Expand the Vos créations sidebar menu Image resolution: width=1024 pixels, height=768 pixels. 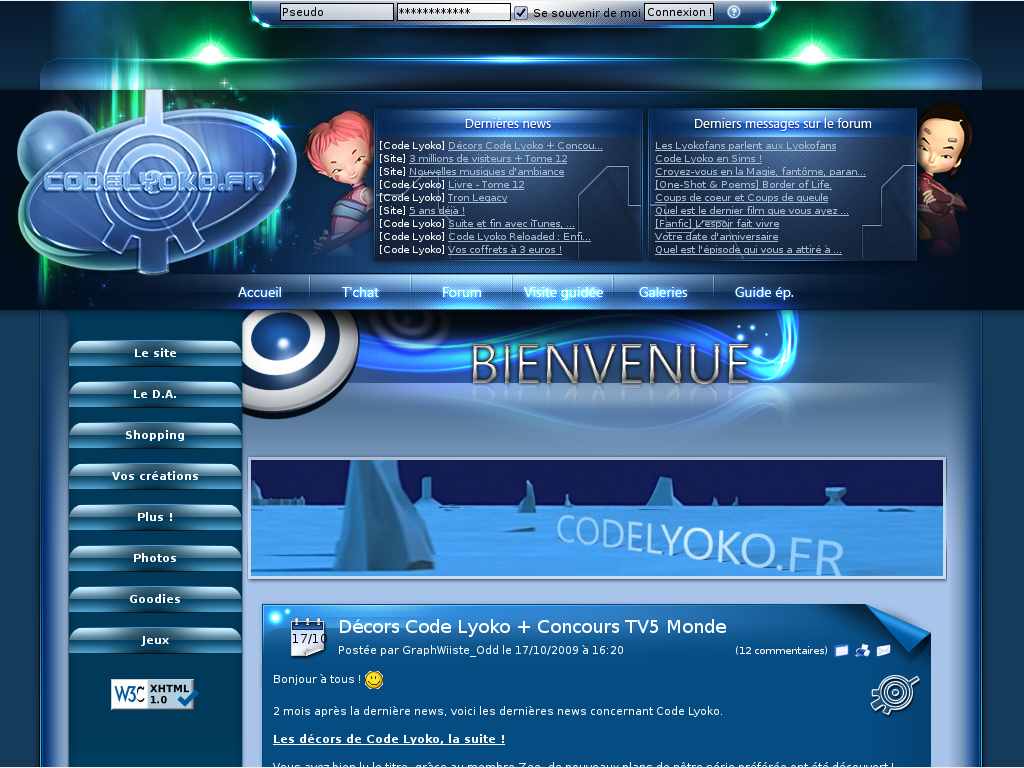tap(155, 476)
